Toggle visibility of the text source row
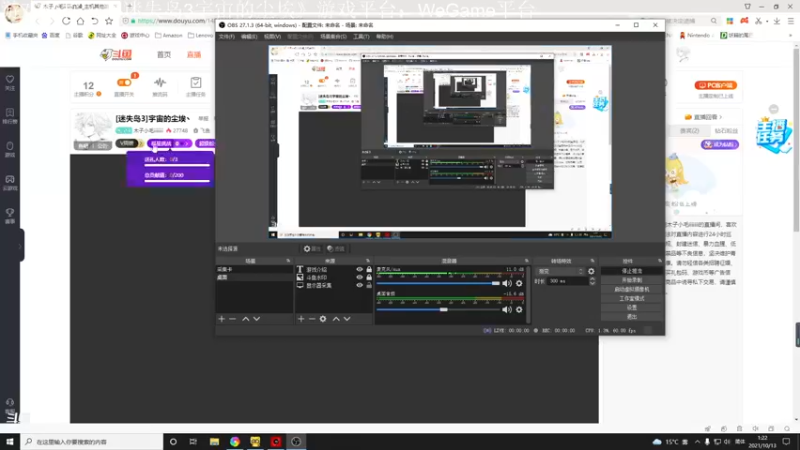This screenshot has width=800, height=450. pyautogui.click(x=359, y=269)
